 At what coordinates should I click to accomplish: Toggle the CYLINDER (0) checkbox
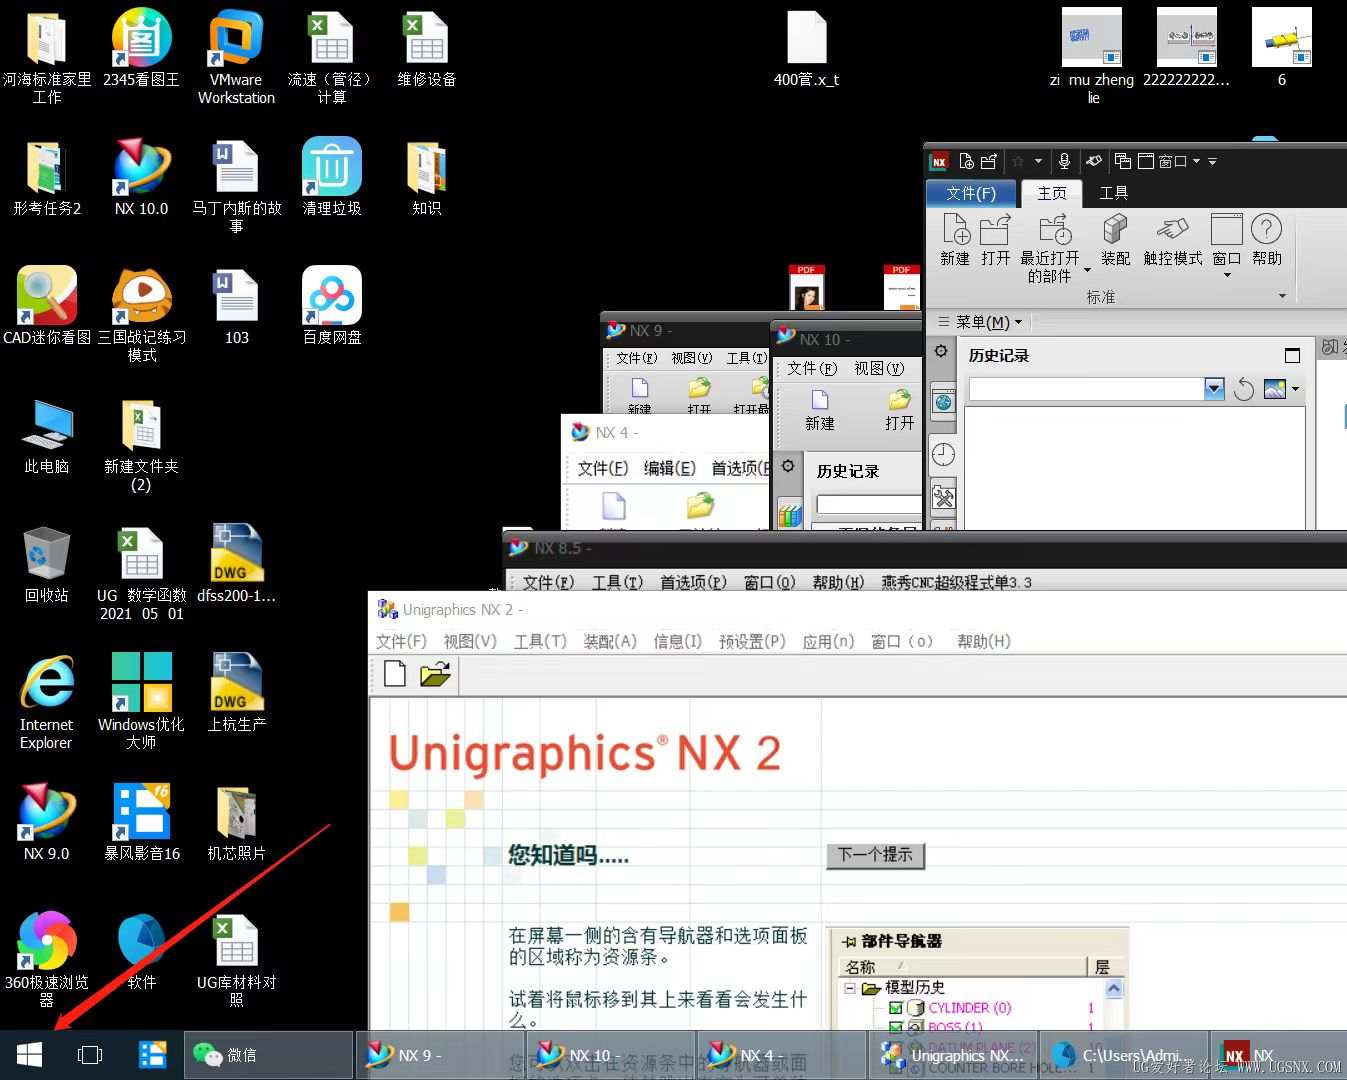[895, 1008]
